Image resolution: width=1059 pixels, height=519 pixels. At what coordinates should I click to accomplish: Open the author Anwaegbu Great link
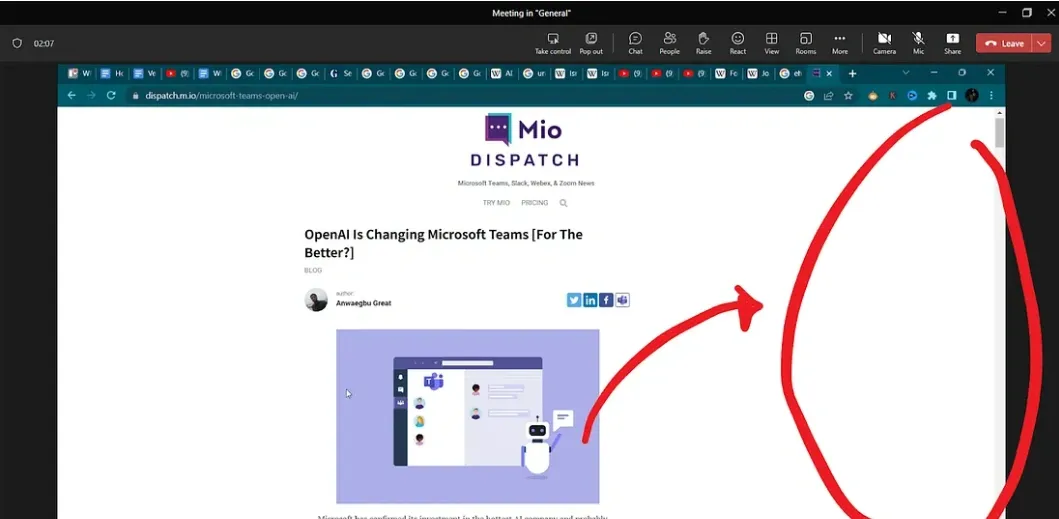363,303
